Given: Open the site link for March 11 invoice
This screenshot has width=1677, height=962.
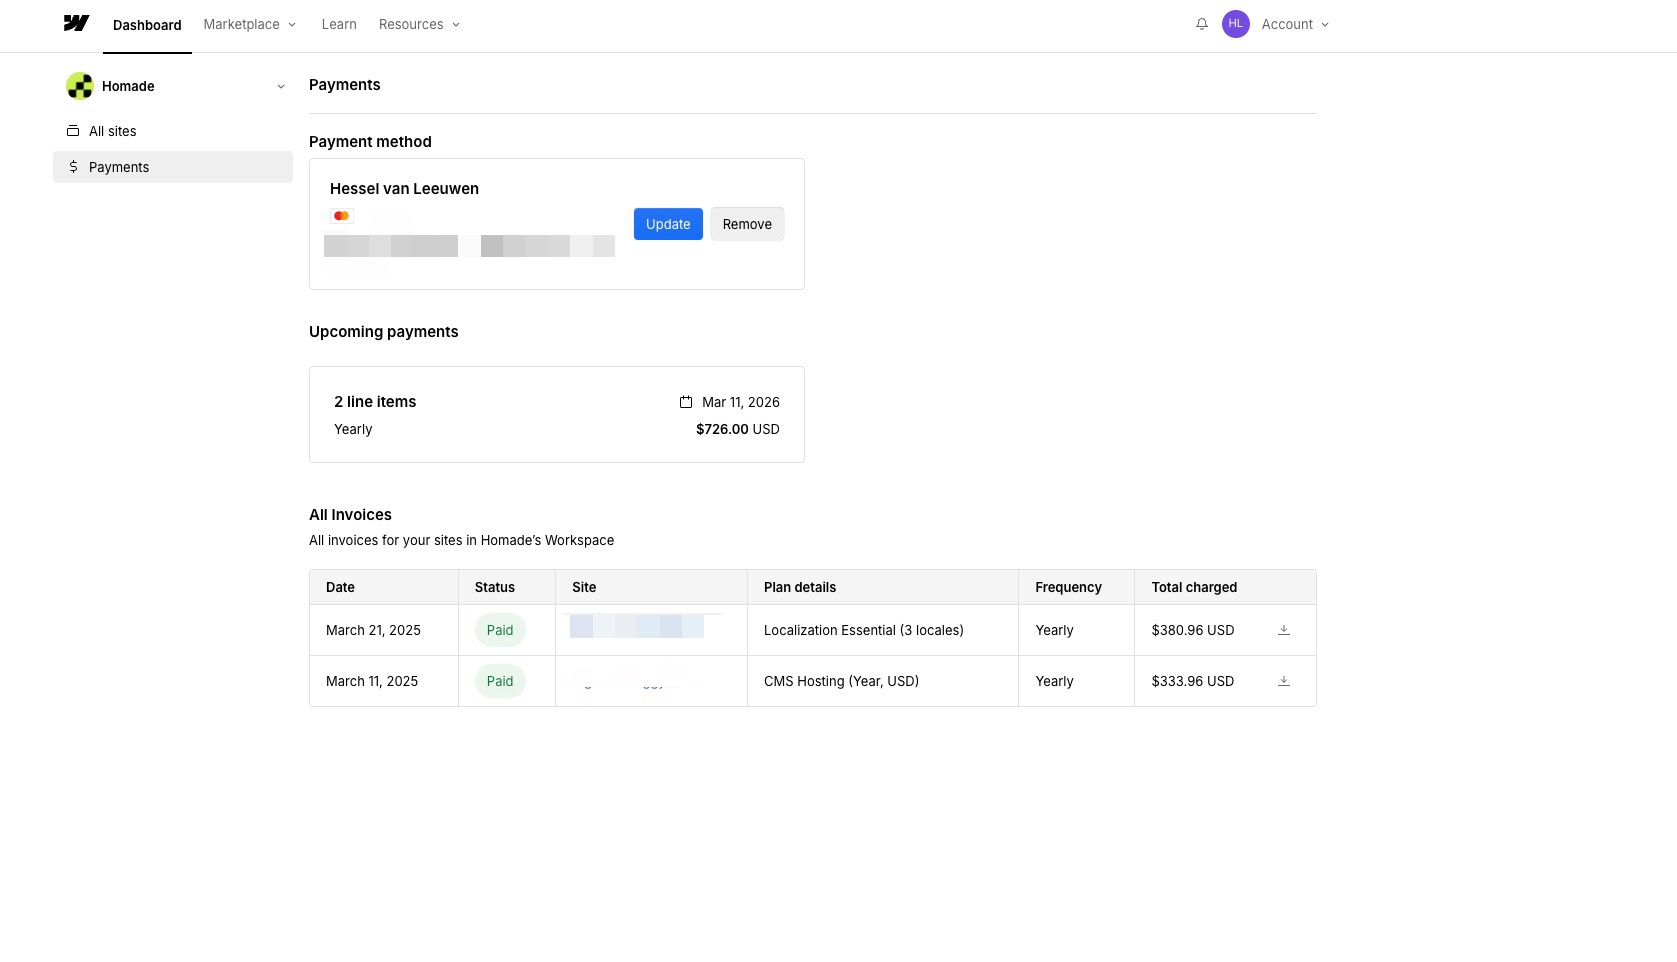Looking at the screenshot, I should point(637,681).
